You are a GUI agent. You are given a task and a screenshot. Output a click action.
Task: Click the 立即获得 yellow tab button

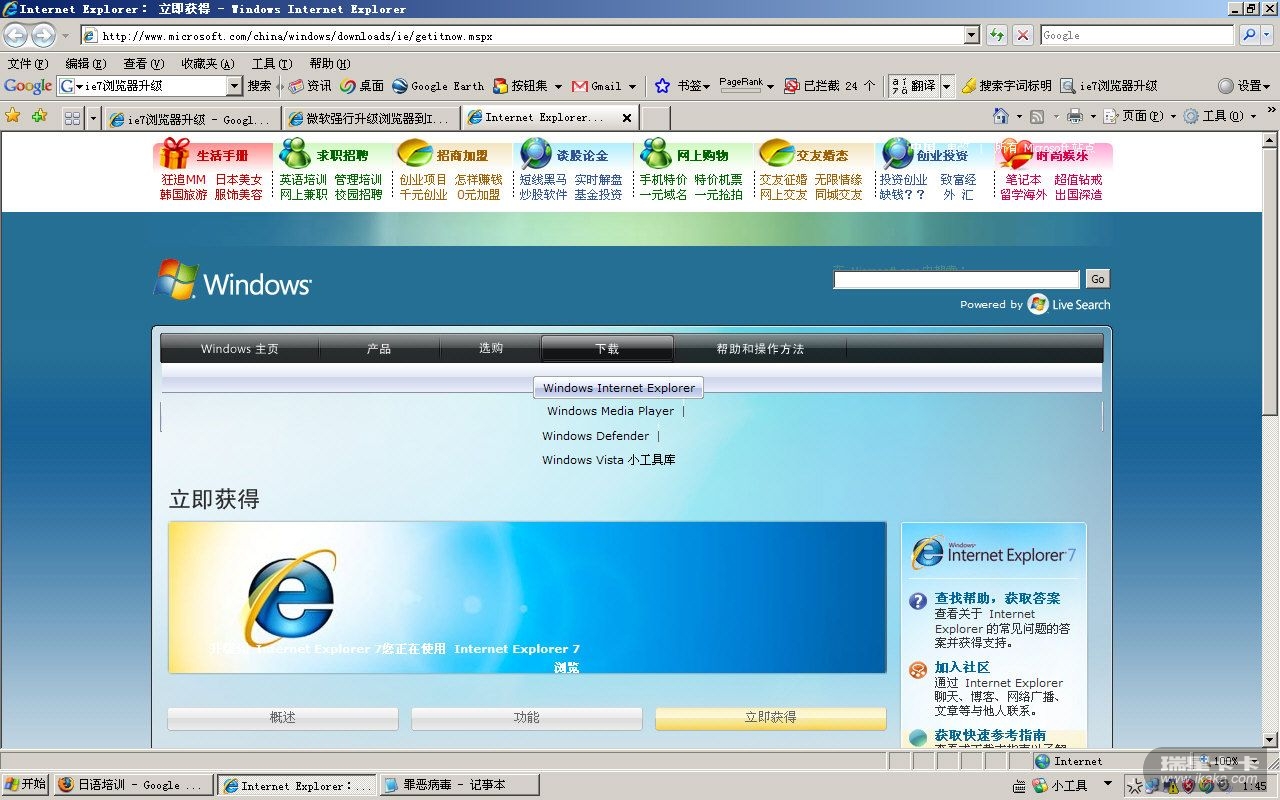(x=771, y=718)
